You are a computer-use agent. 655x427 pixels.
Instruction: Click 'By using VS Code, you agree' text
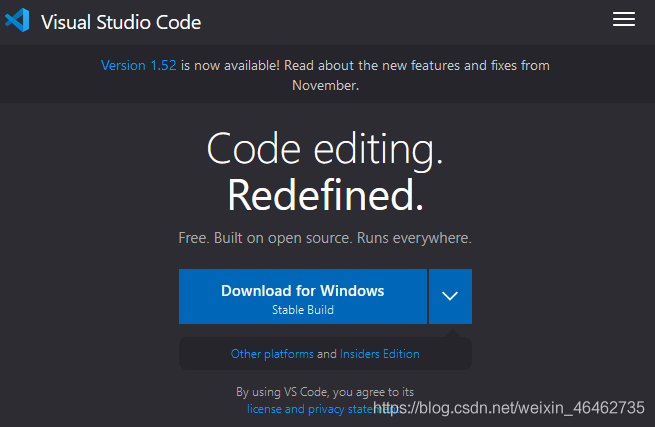(x=325, y=392)
